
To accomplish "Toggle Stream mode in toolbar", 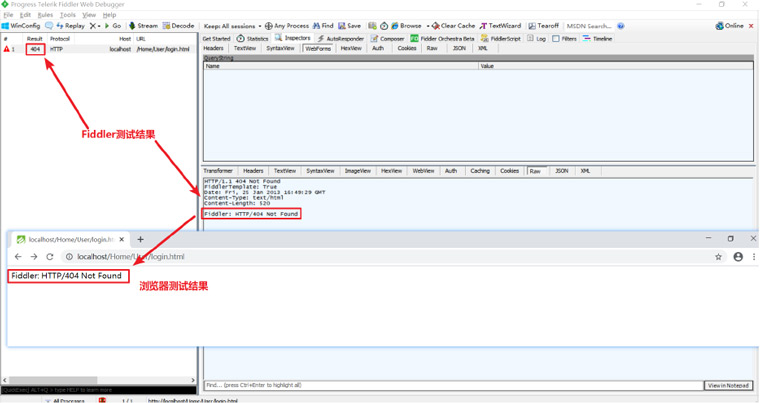I will pyautogui.click(x=143, y=26).
